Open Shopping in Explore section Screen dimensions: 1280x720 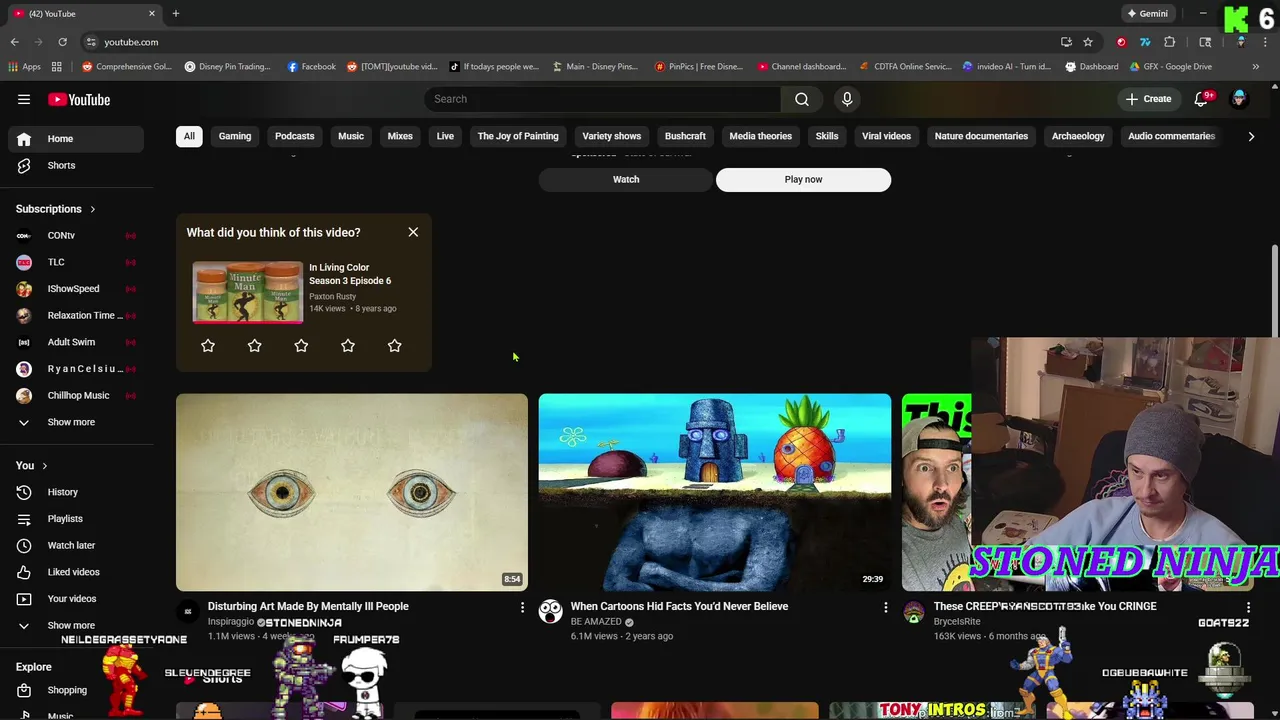pyautogui.click(x=77, y=690)
